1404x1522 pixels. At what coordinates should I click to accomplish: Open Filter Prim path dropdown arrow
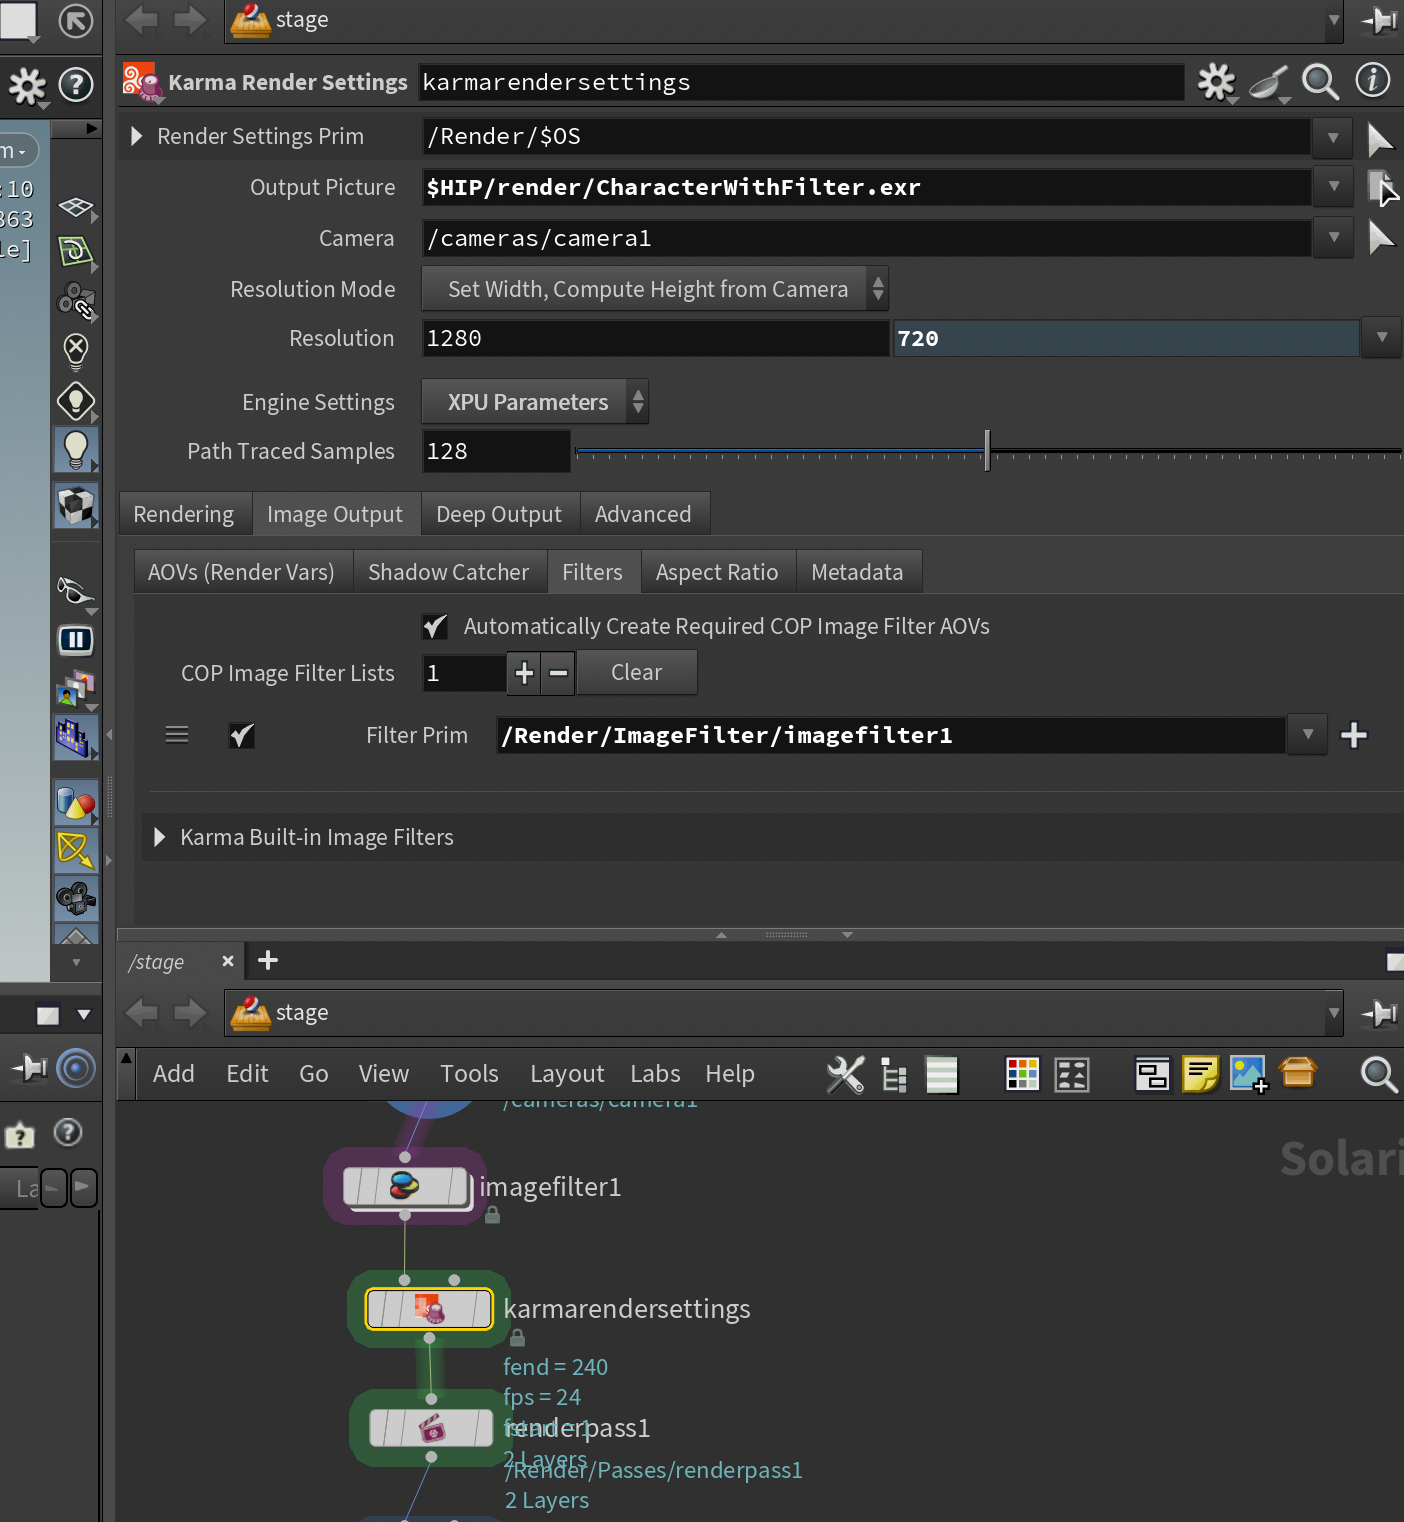[1308, 736]
